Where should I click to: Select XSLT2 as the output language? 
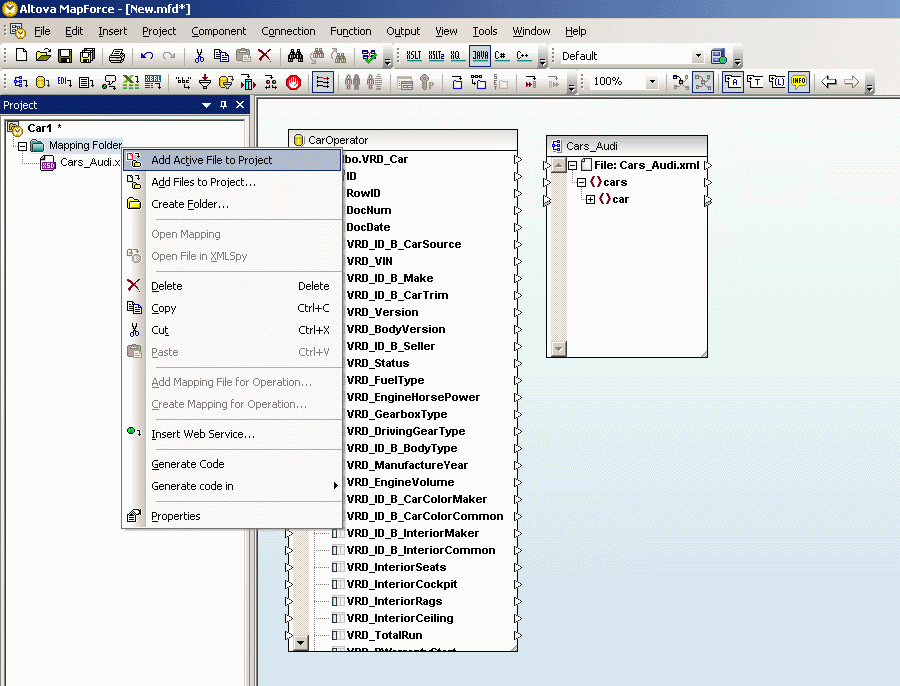coord(436,56)
